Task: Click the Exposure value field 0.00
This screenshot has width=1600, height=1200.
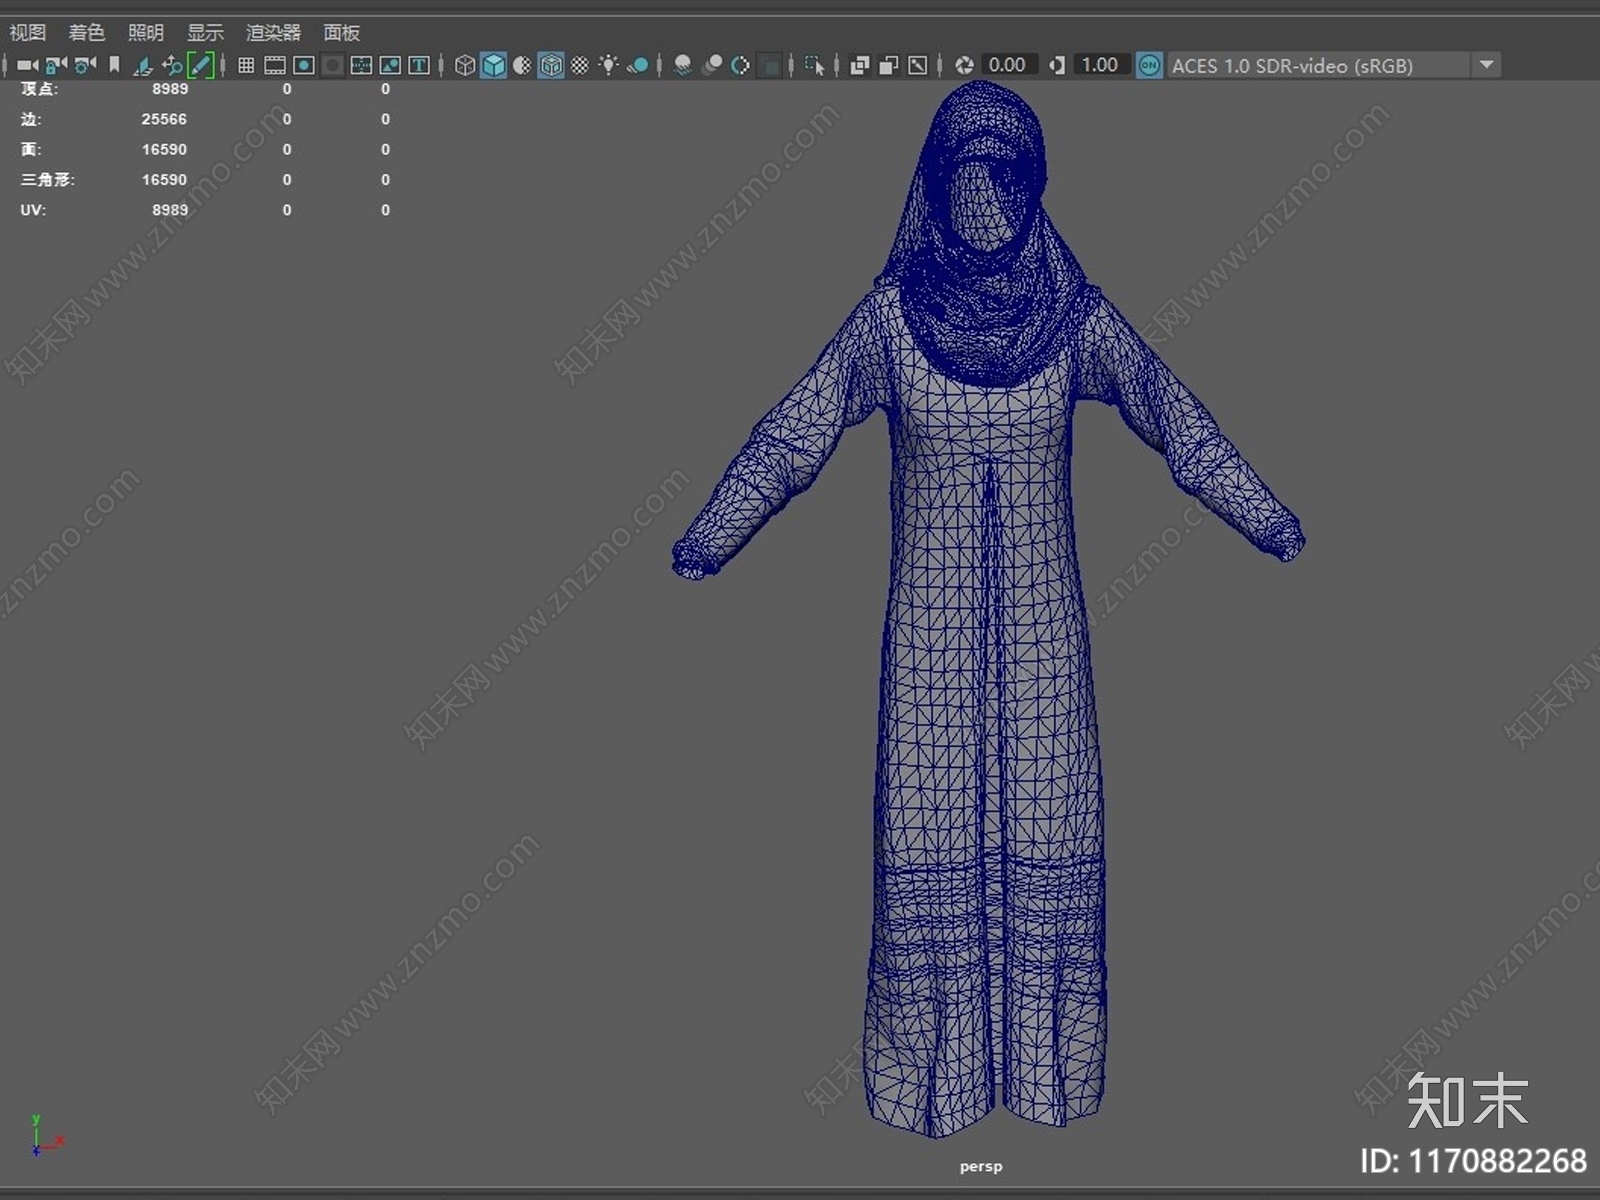Action: (1008, 65)
